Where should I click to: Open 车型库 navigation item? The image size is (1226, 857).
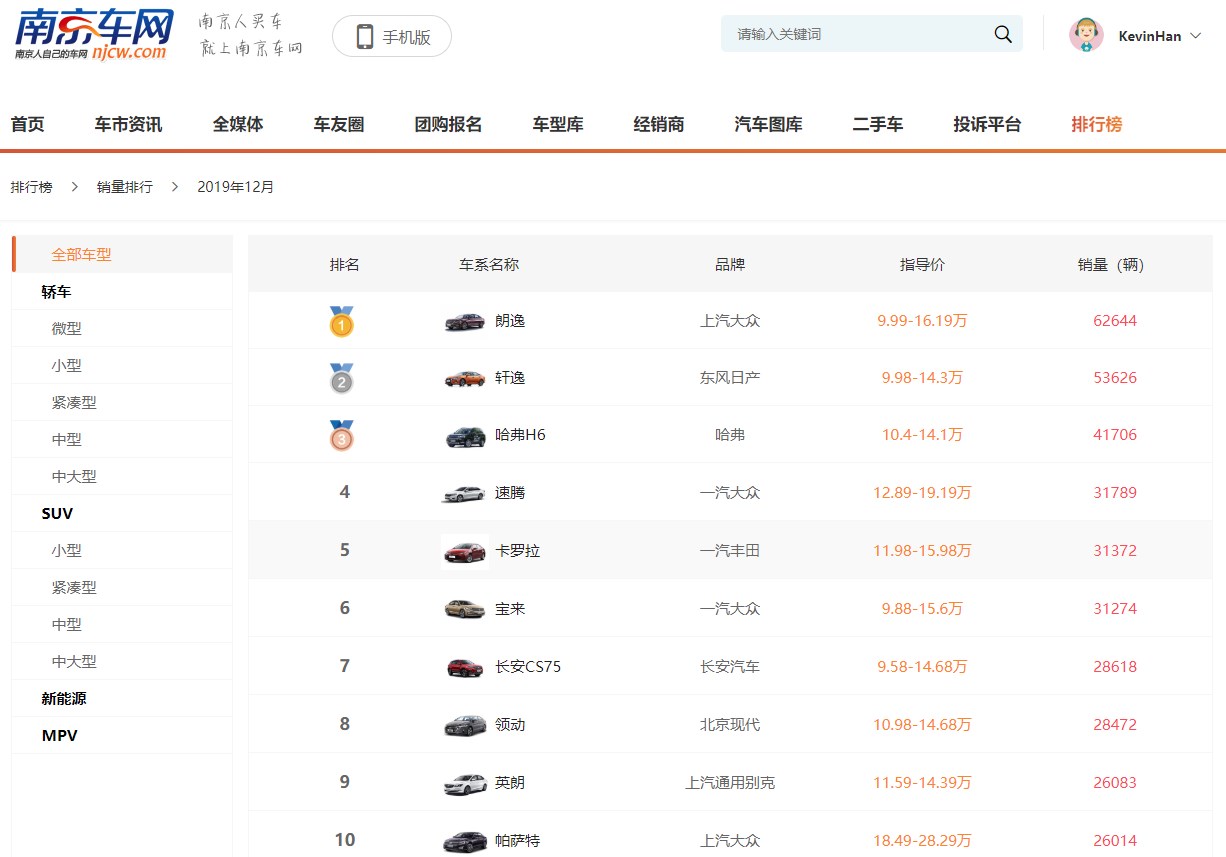coord(558,125)
